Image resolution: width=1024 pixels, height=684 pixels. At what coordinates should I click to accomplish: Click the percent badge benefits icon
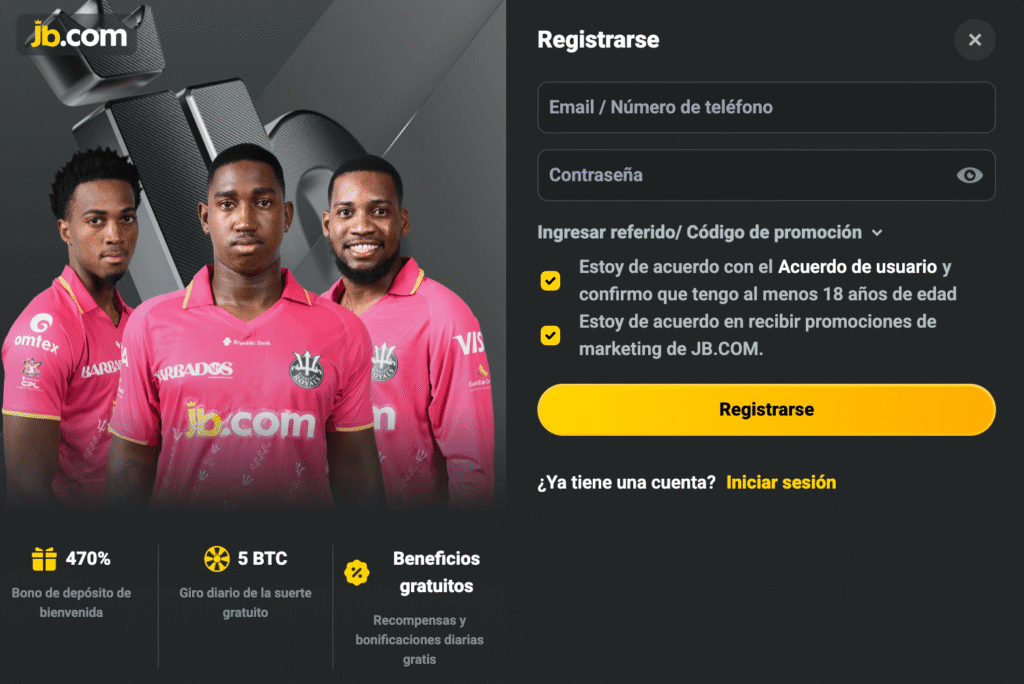click(357, 573)
